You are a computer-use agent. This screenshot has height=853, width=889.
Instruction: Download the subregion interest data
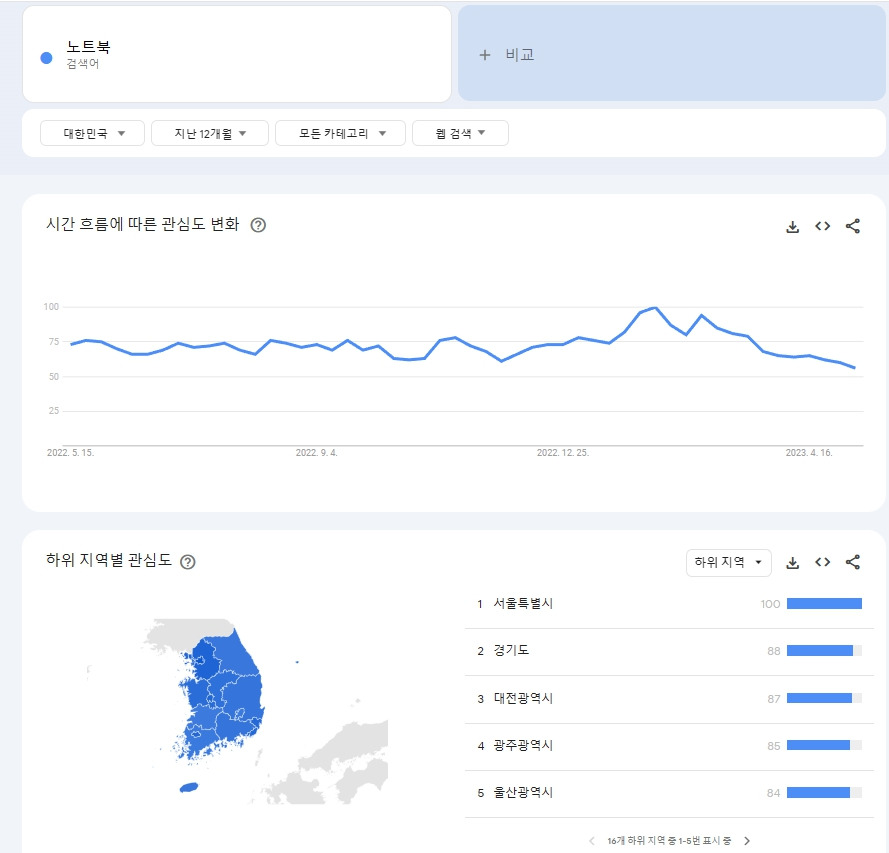pos(793,562)
